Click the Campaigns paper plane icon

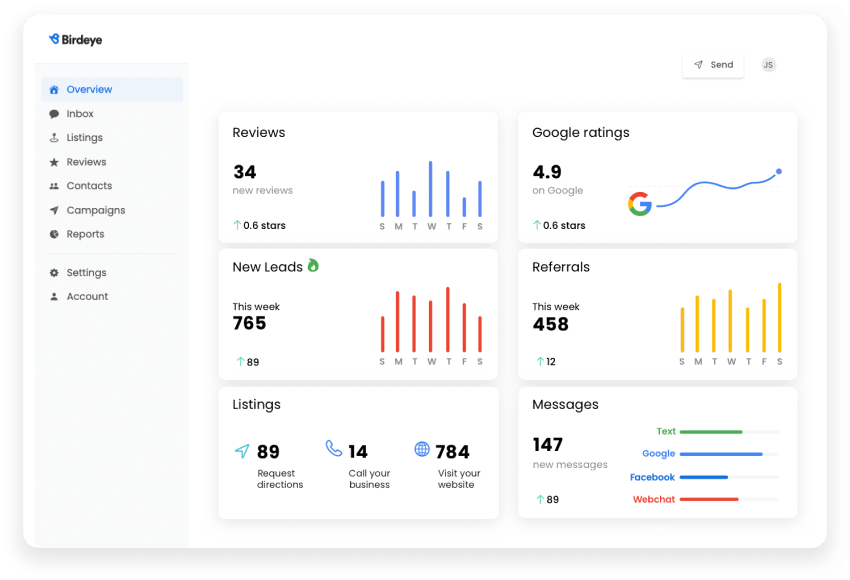point(54,210)
